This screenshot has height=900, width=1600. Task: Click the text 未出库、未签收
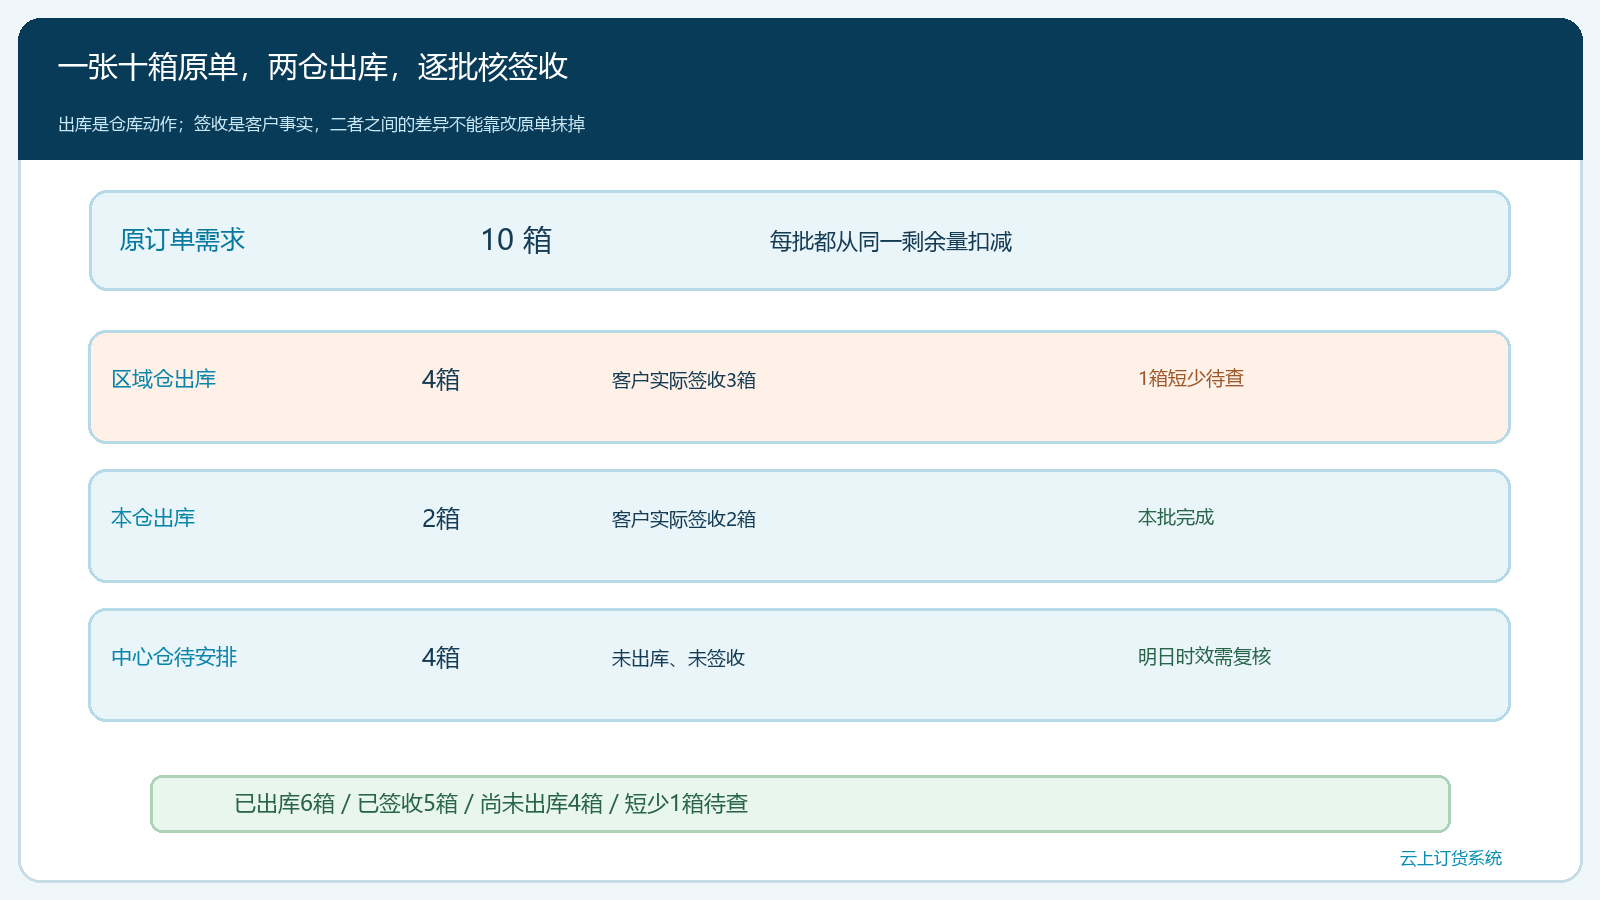coord(678,658)
